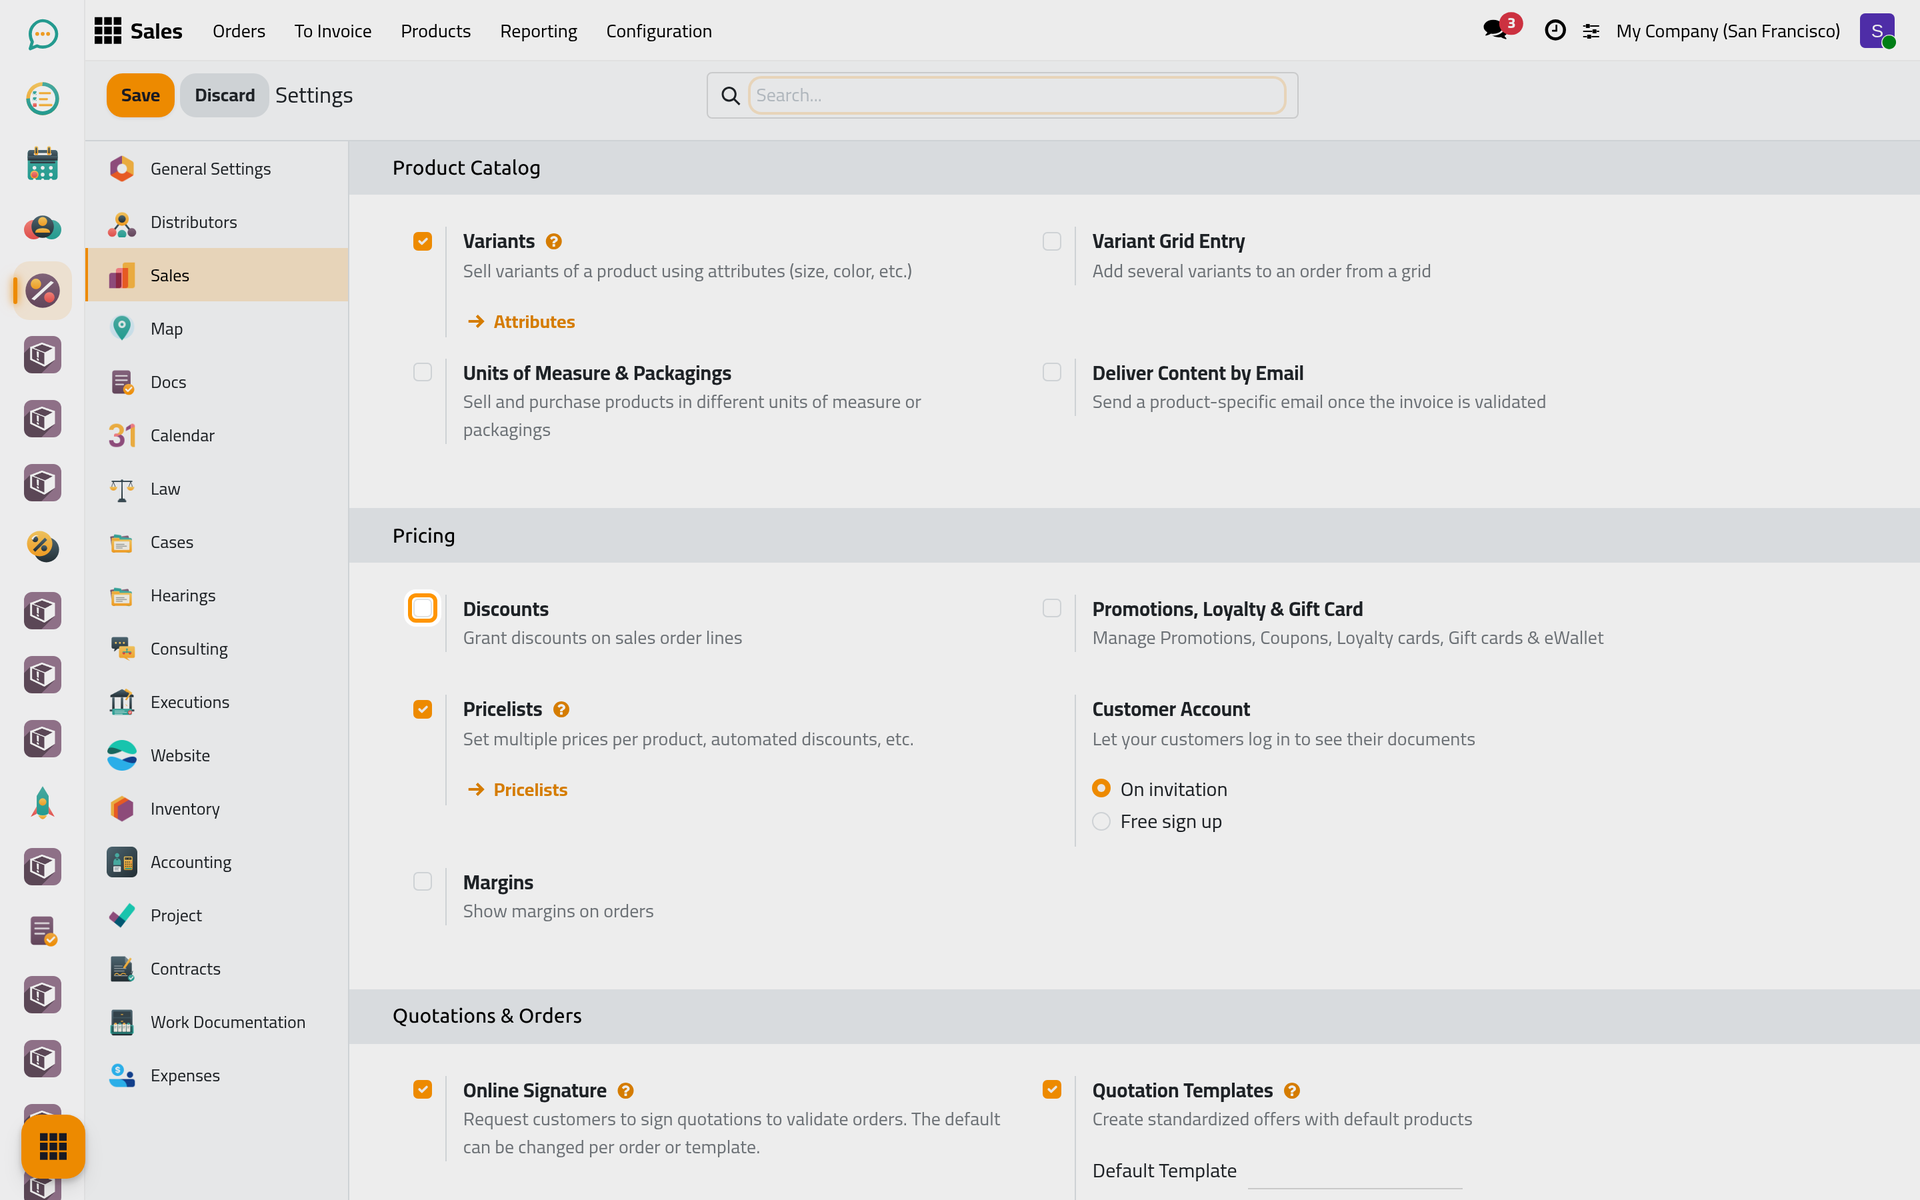Open the Configuration menu
The width and height of the screenshot is (1920, 1200).
click(x=659, y=31)
